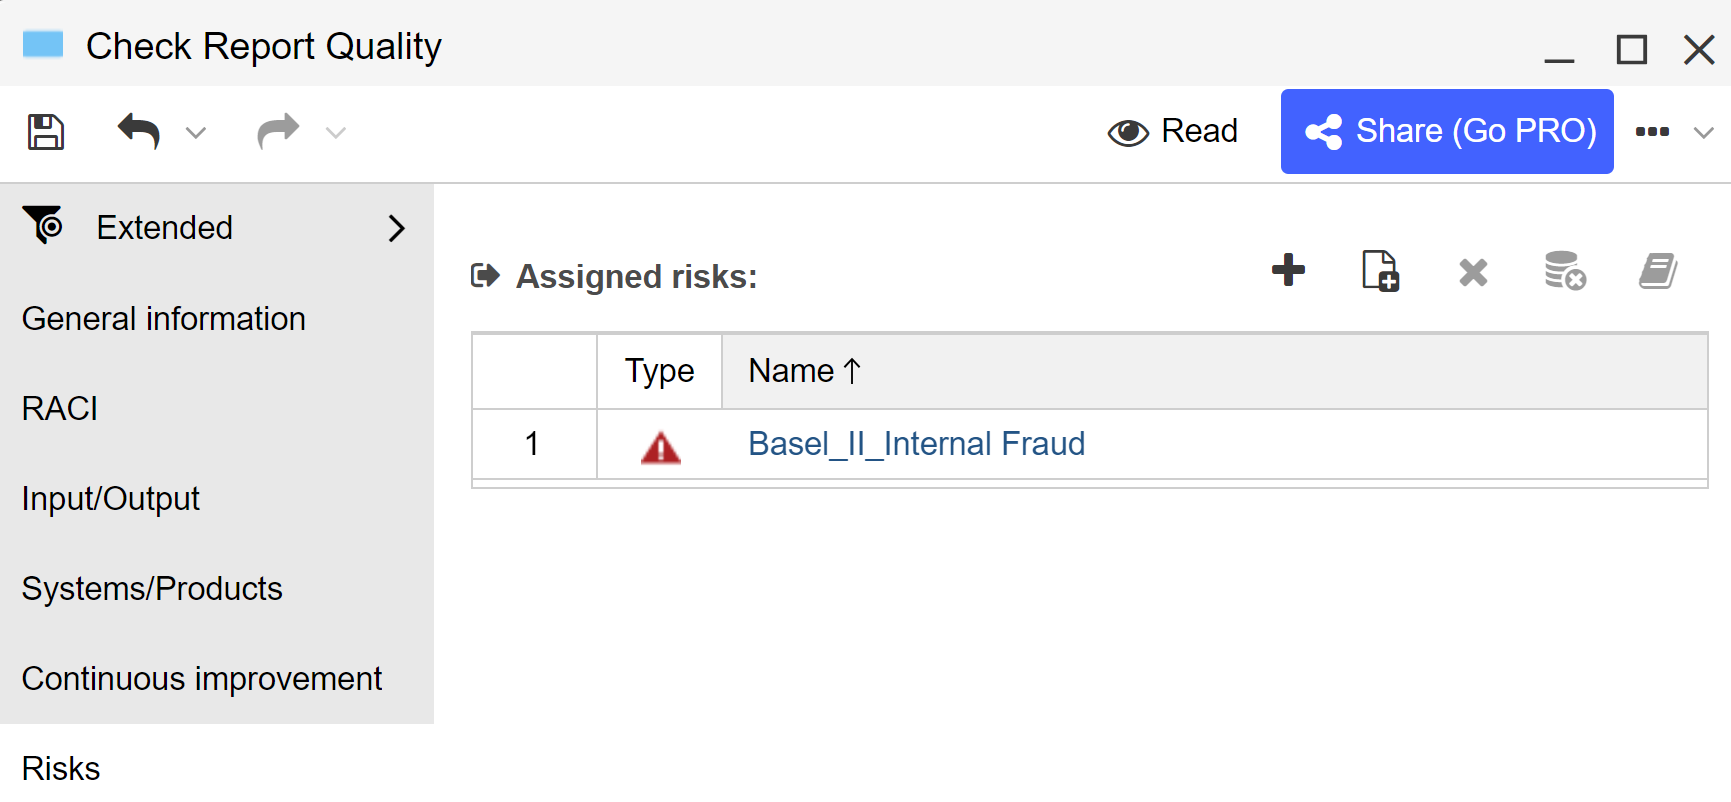
Task: Undo last action with the back arrow
Action: click(x=138, y=131)
